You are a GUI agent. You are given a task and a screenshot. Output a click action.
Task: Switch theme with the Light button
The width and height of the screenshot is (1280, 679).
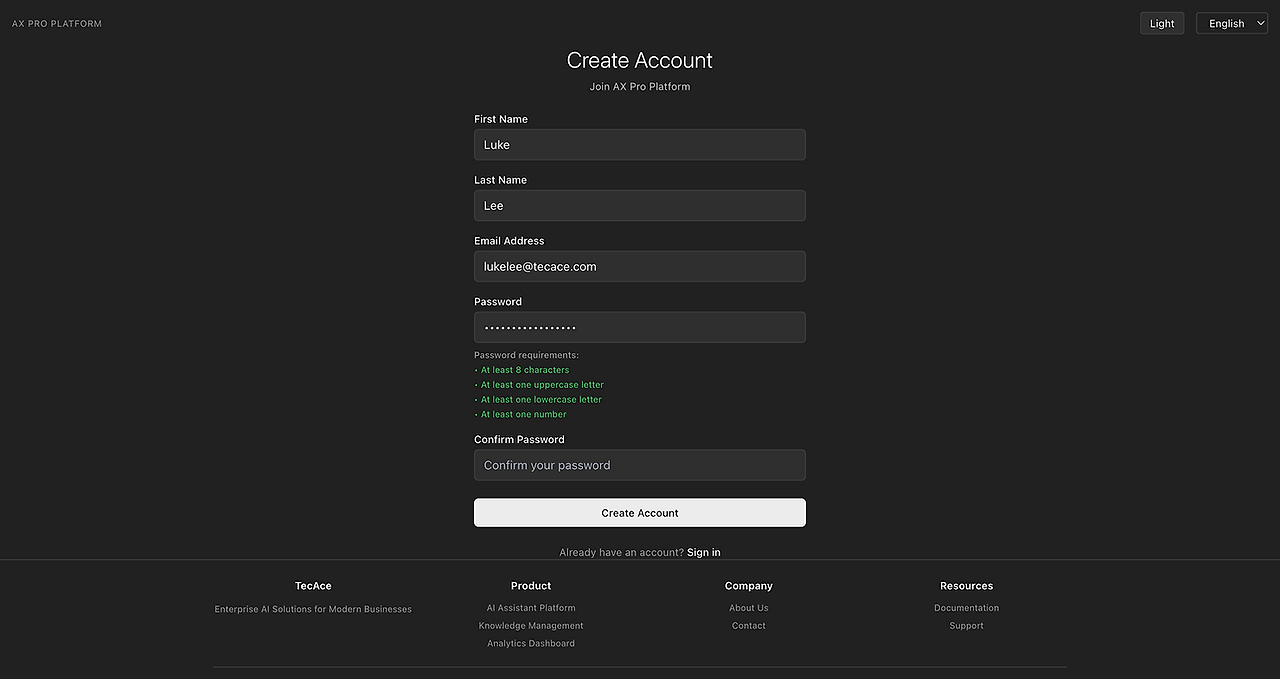click(1162, 23)
